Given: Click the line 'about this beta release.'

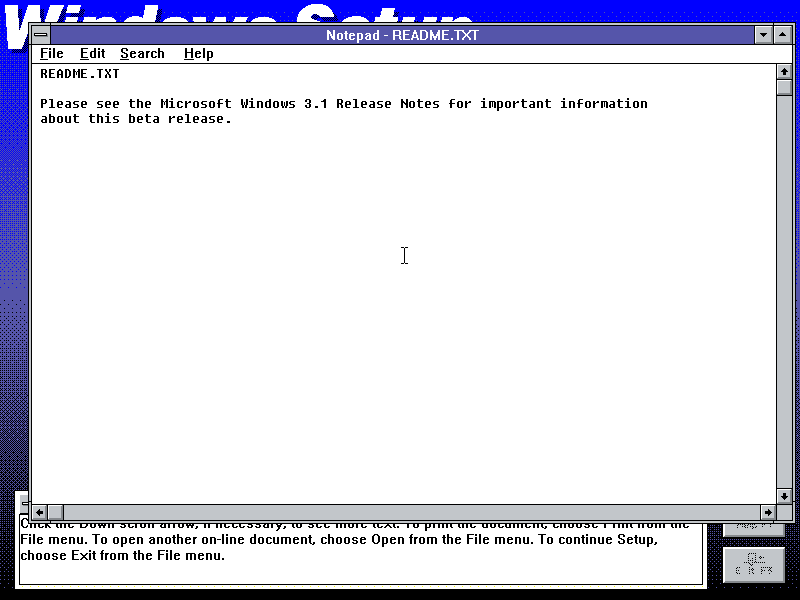Looking at the screenshot, I should pyautogui.click(x=136, y=119).
